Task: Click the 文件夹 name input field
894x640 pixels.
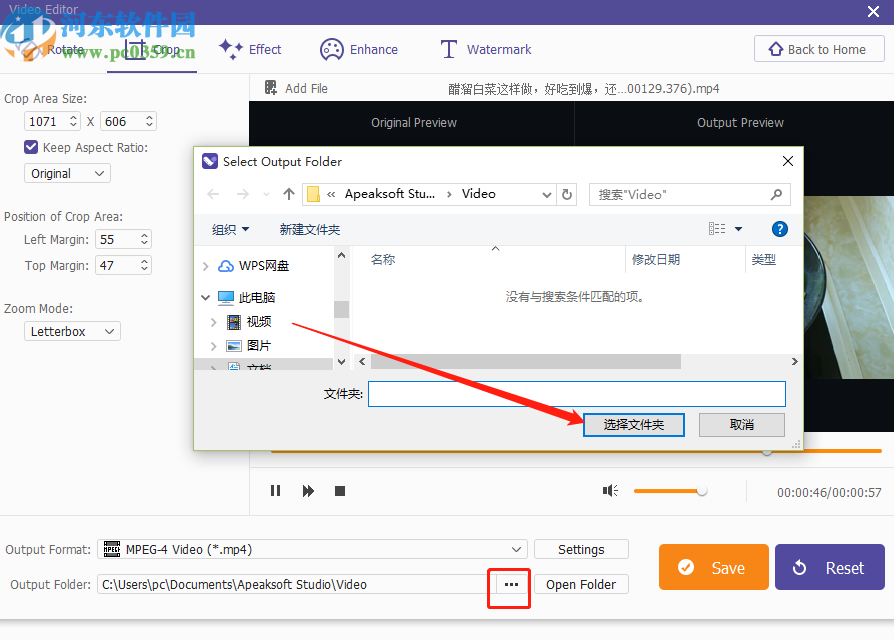Action: point(577,393)
